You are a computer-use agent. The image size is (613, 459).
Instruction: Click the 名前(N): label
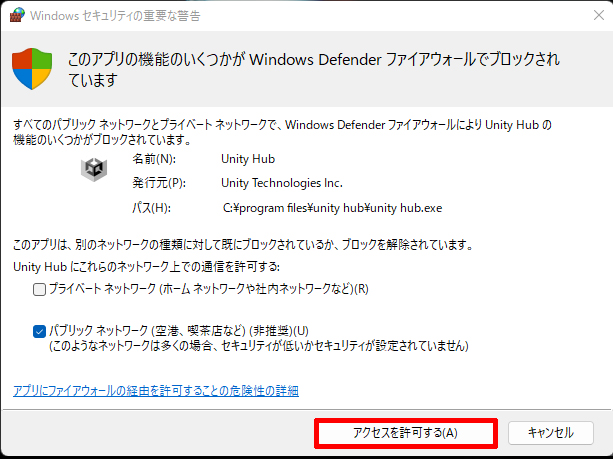pos(153,158)
